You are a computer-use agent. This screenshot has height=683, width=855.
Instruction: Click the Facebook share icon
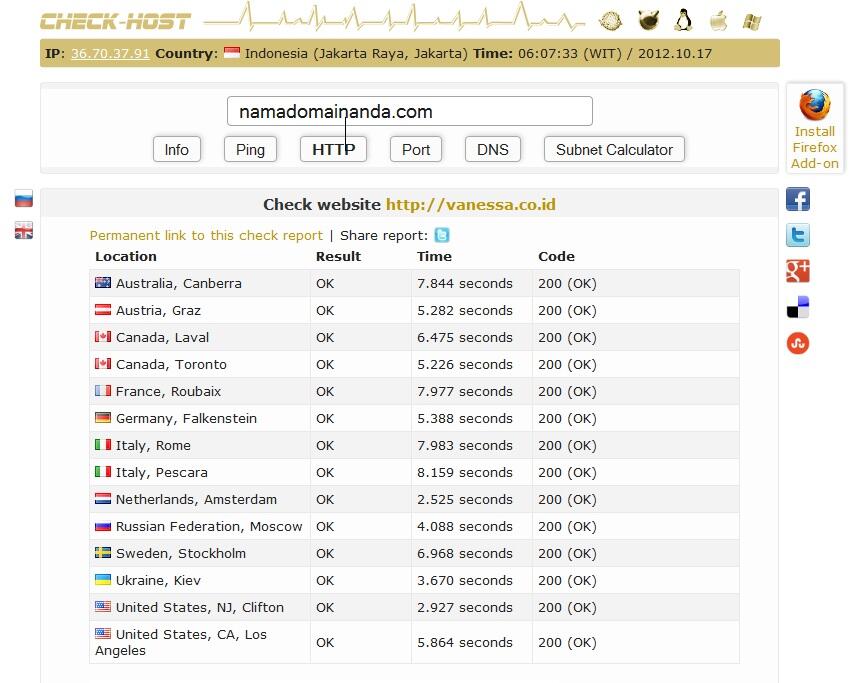(798, 199)
